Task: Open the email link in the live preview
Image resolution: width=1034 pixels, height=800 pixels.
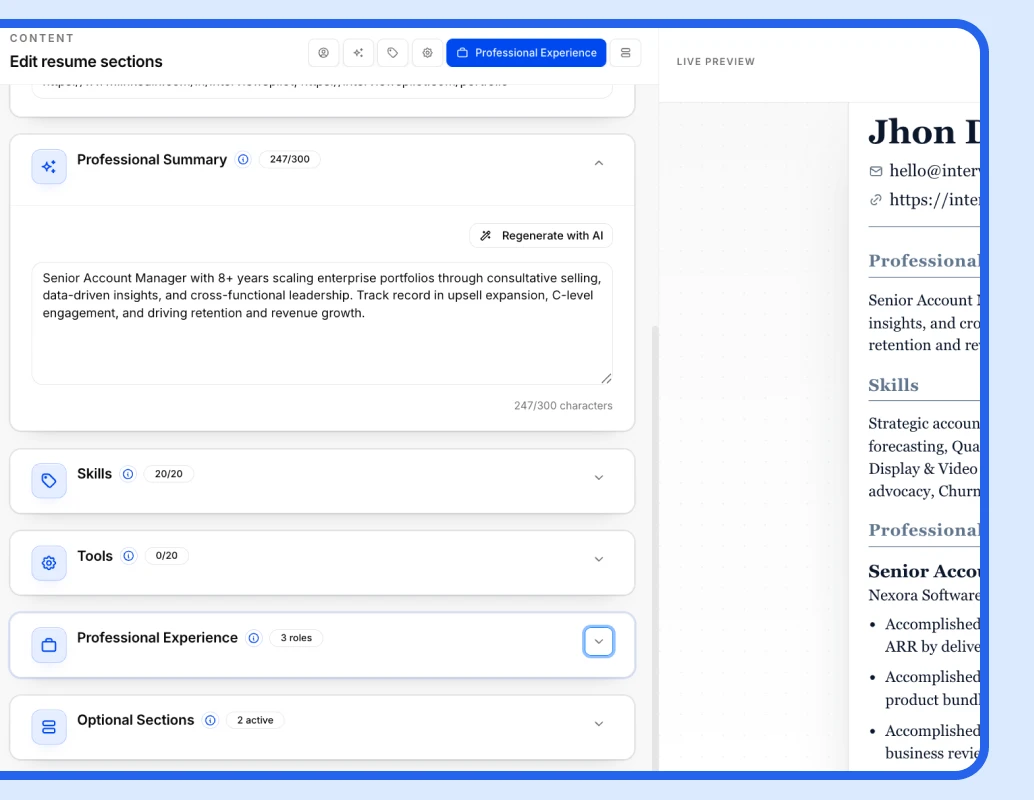Action: click(x=928, y=170)
